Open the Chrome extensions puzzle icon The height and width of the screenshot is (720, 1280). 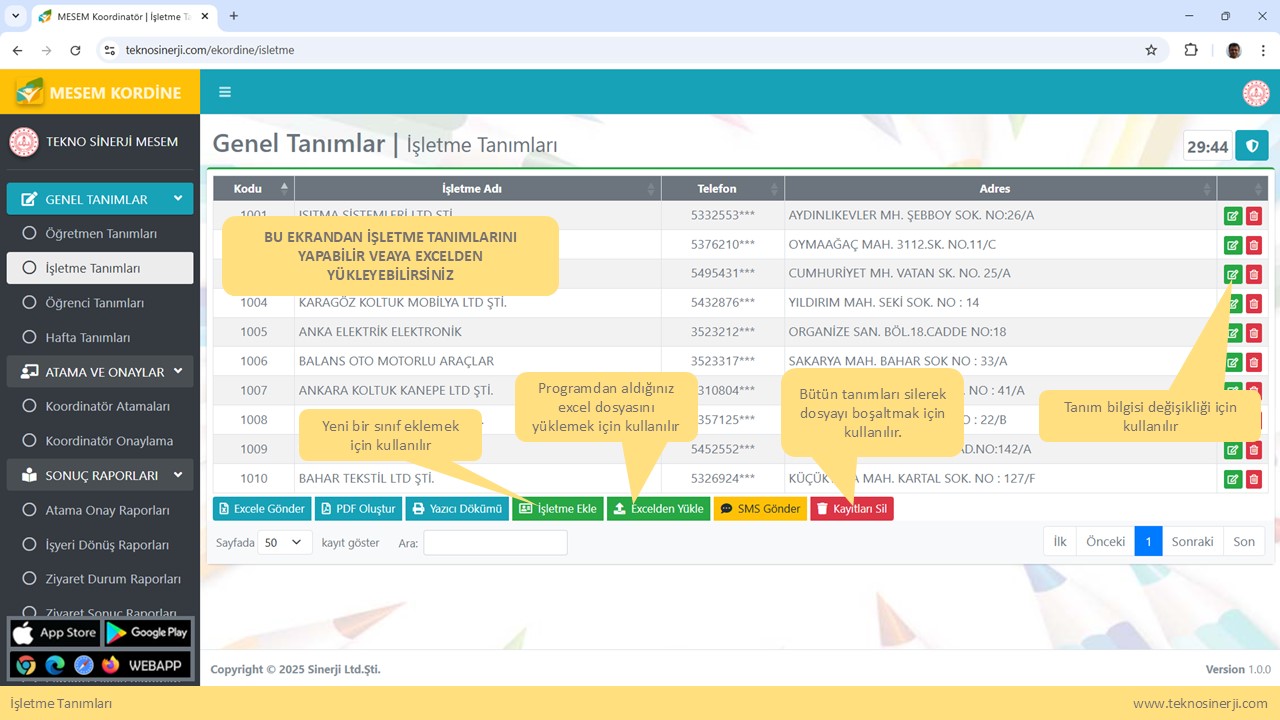pyautogui.click(x=1191, y=50)
